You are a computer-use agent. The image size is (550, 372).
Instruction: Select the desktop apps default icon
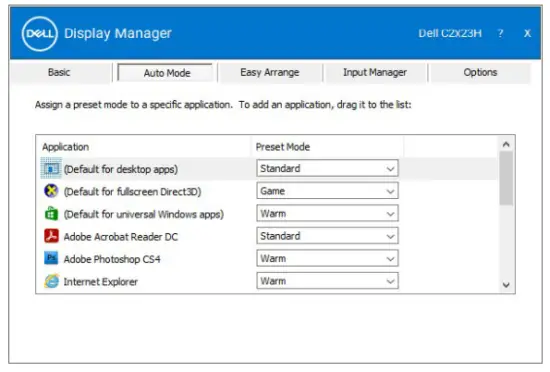(x=51, y=169)
